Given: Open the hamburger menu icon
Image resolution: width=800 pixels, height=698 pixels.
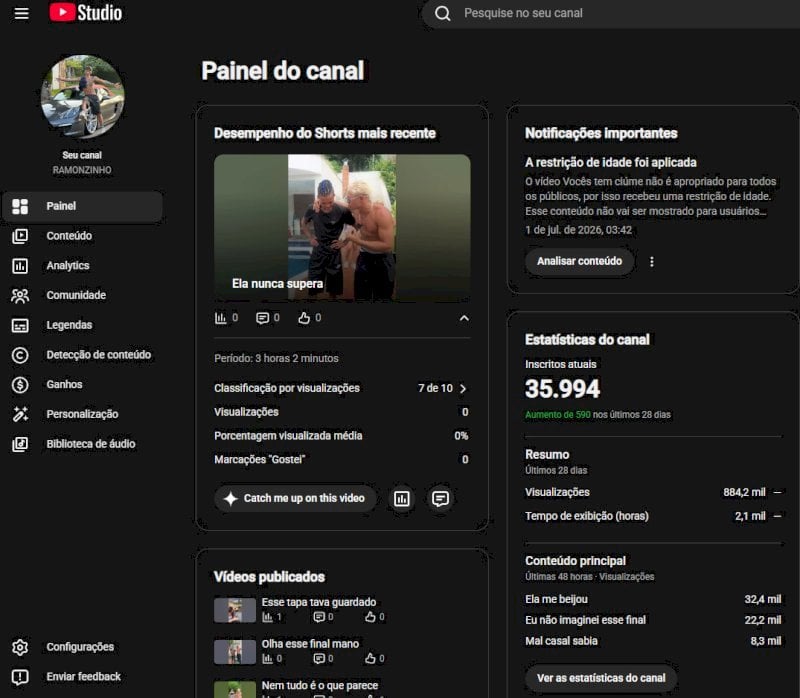Looking at the screenshot, I should 21,13.
